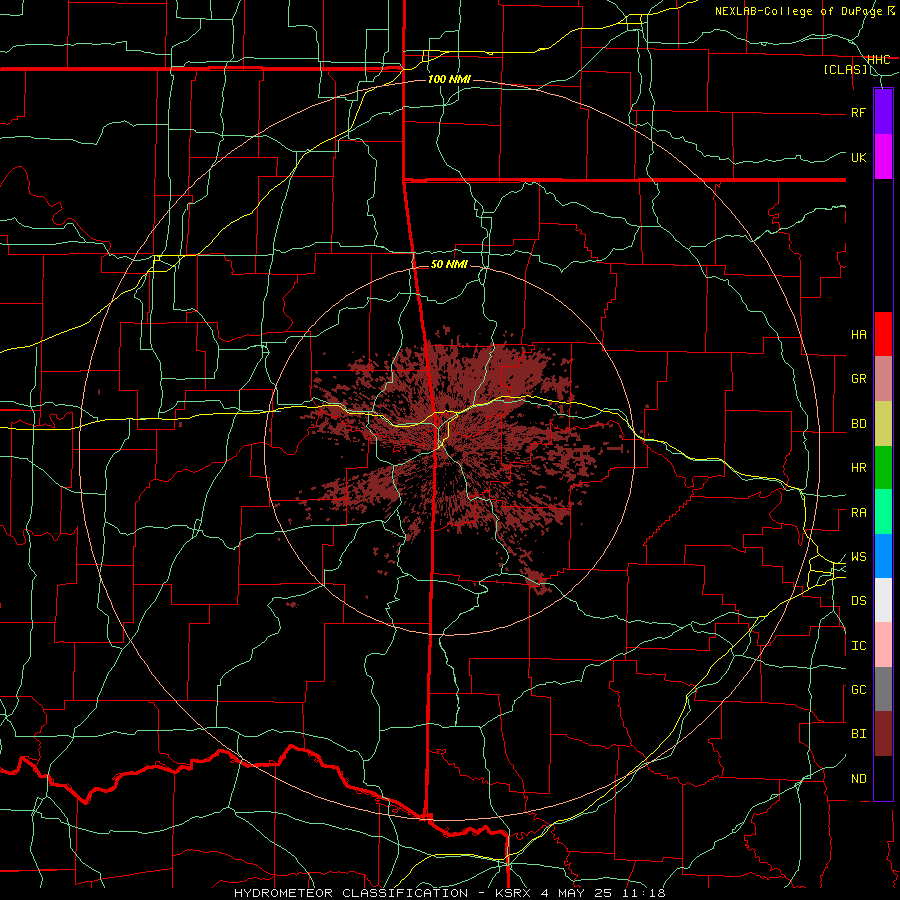Click the Hydrometeor Classification KSRX title text
Screen dimensions: 900x900
[x=449, y=893]
